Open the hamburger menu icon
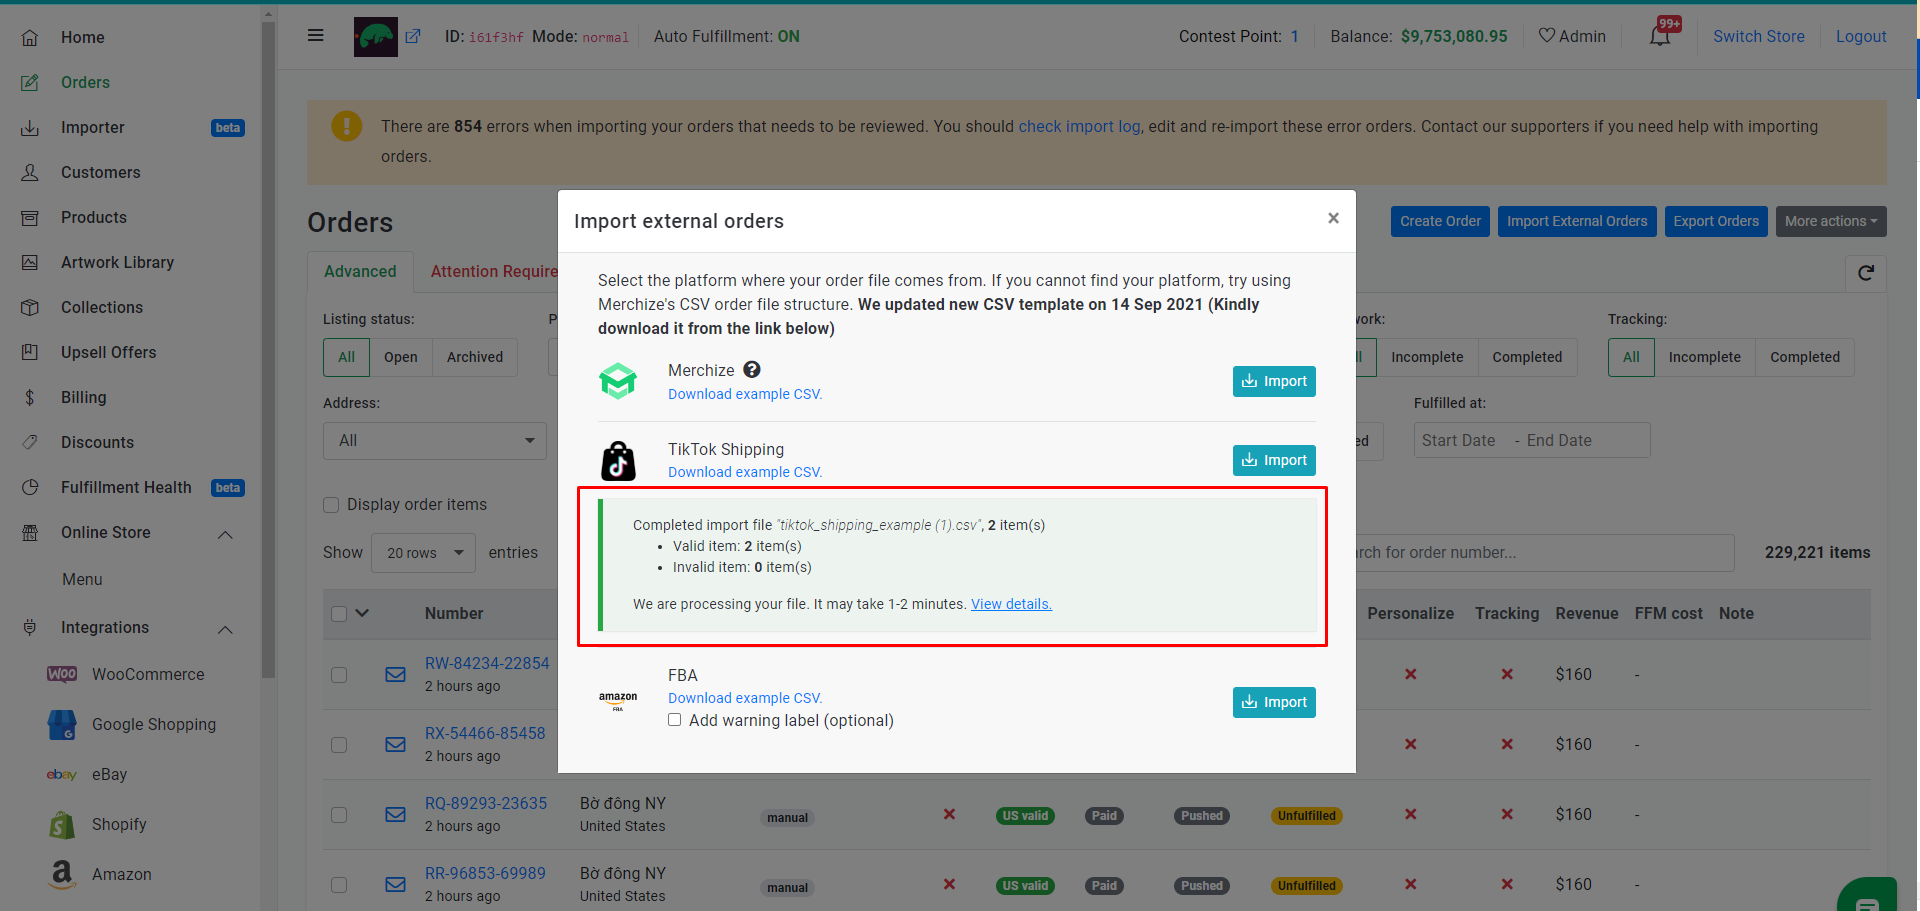The image size is (1920, 911). tap(316, 36)
